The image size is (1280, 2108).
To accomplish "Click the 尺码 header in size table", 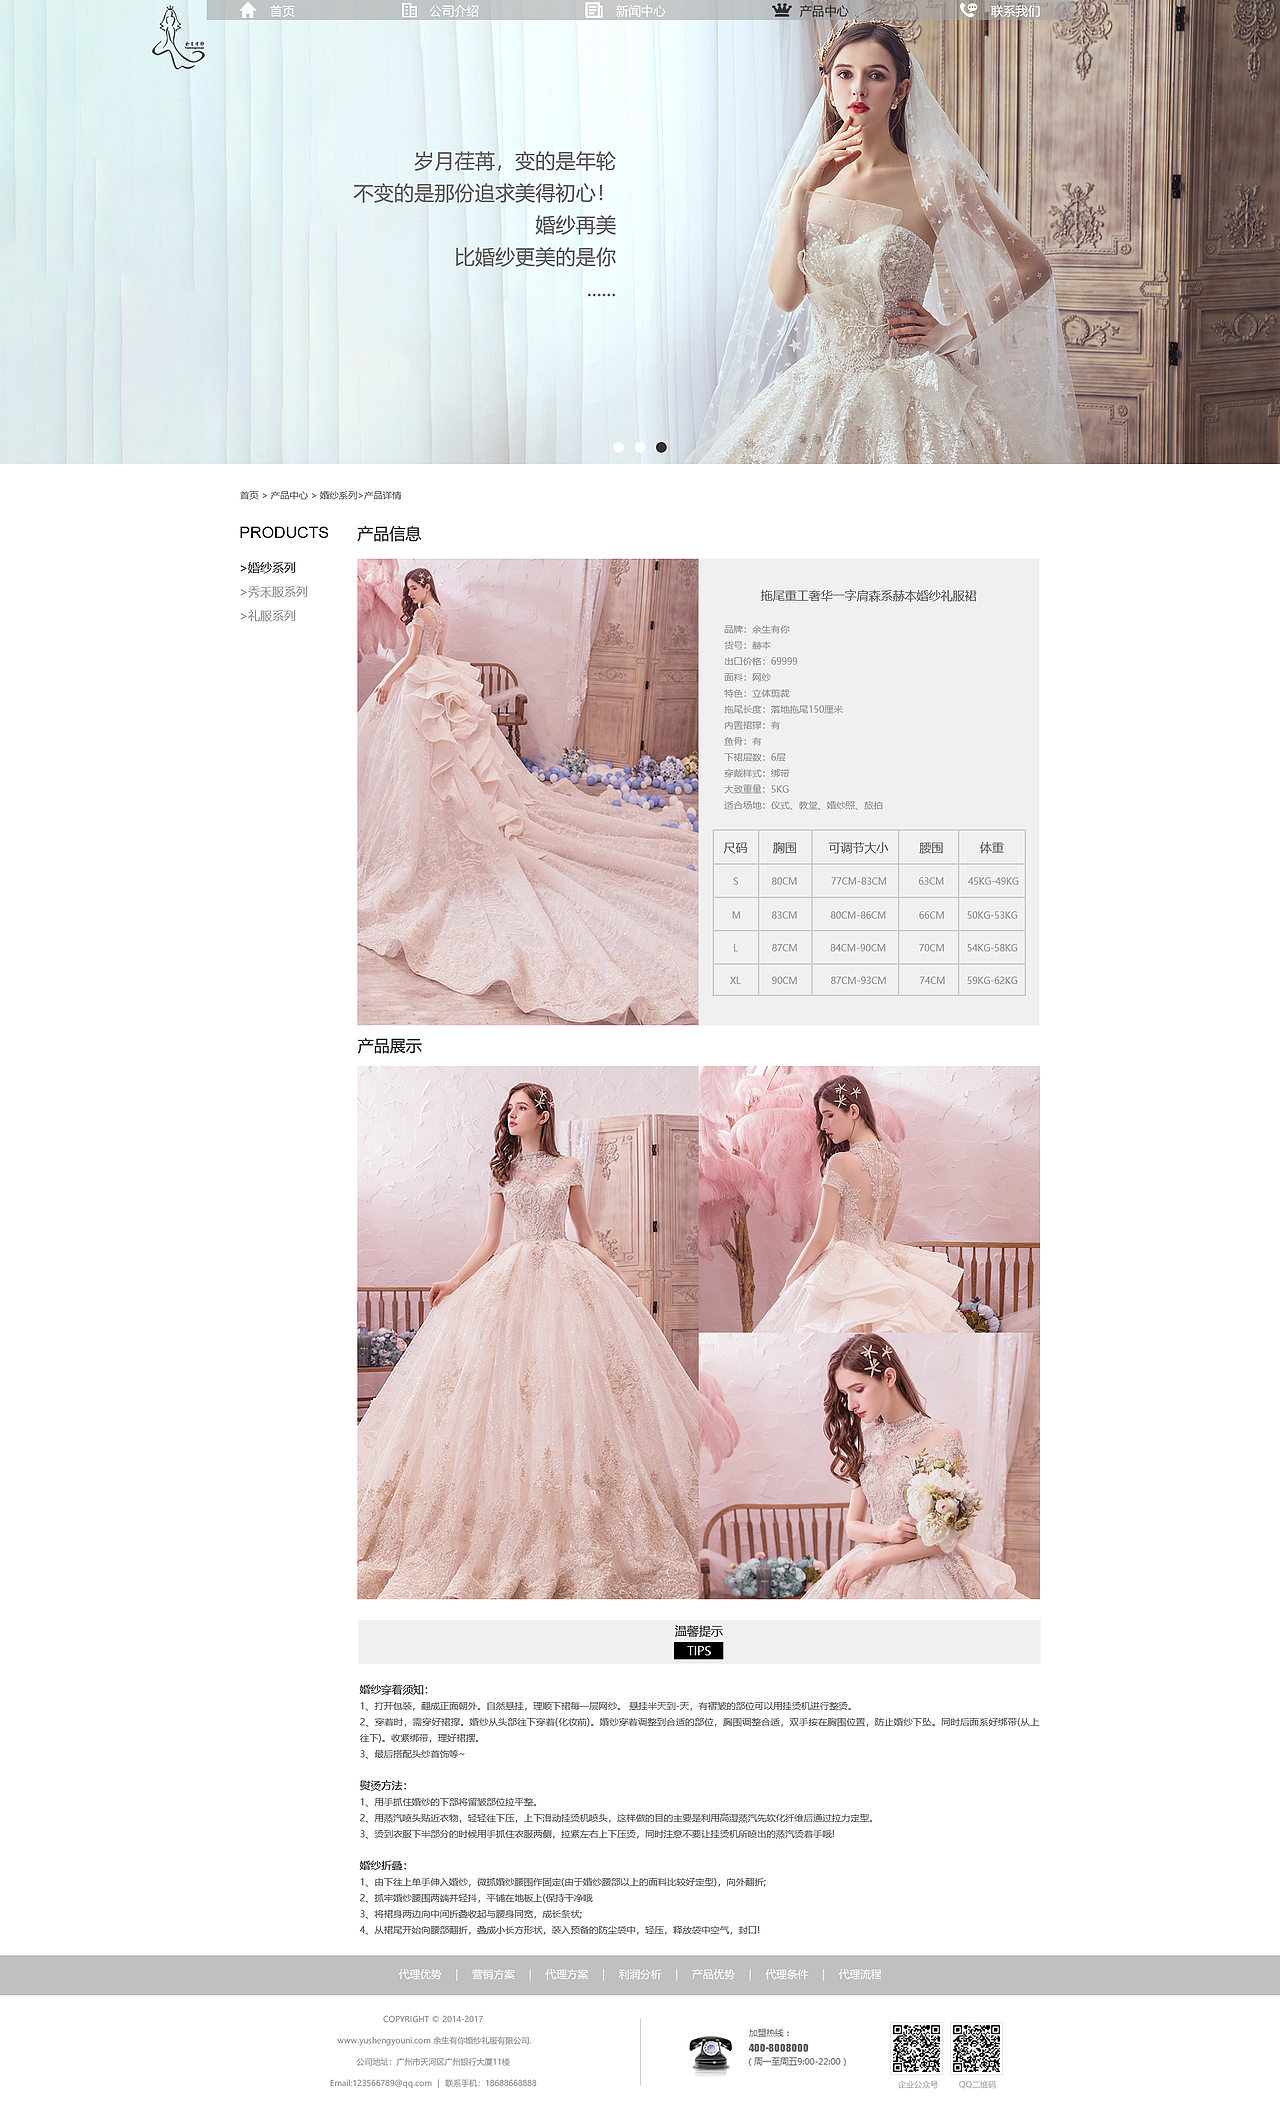I will point(736,848).
